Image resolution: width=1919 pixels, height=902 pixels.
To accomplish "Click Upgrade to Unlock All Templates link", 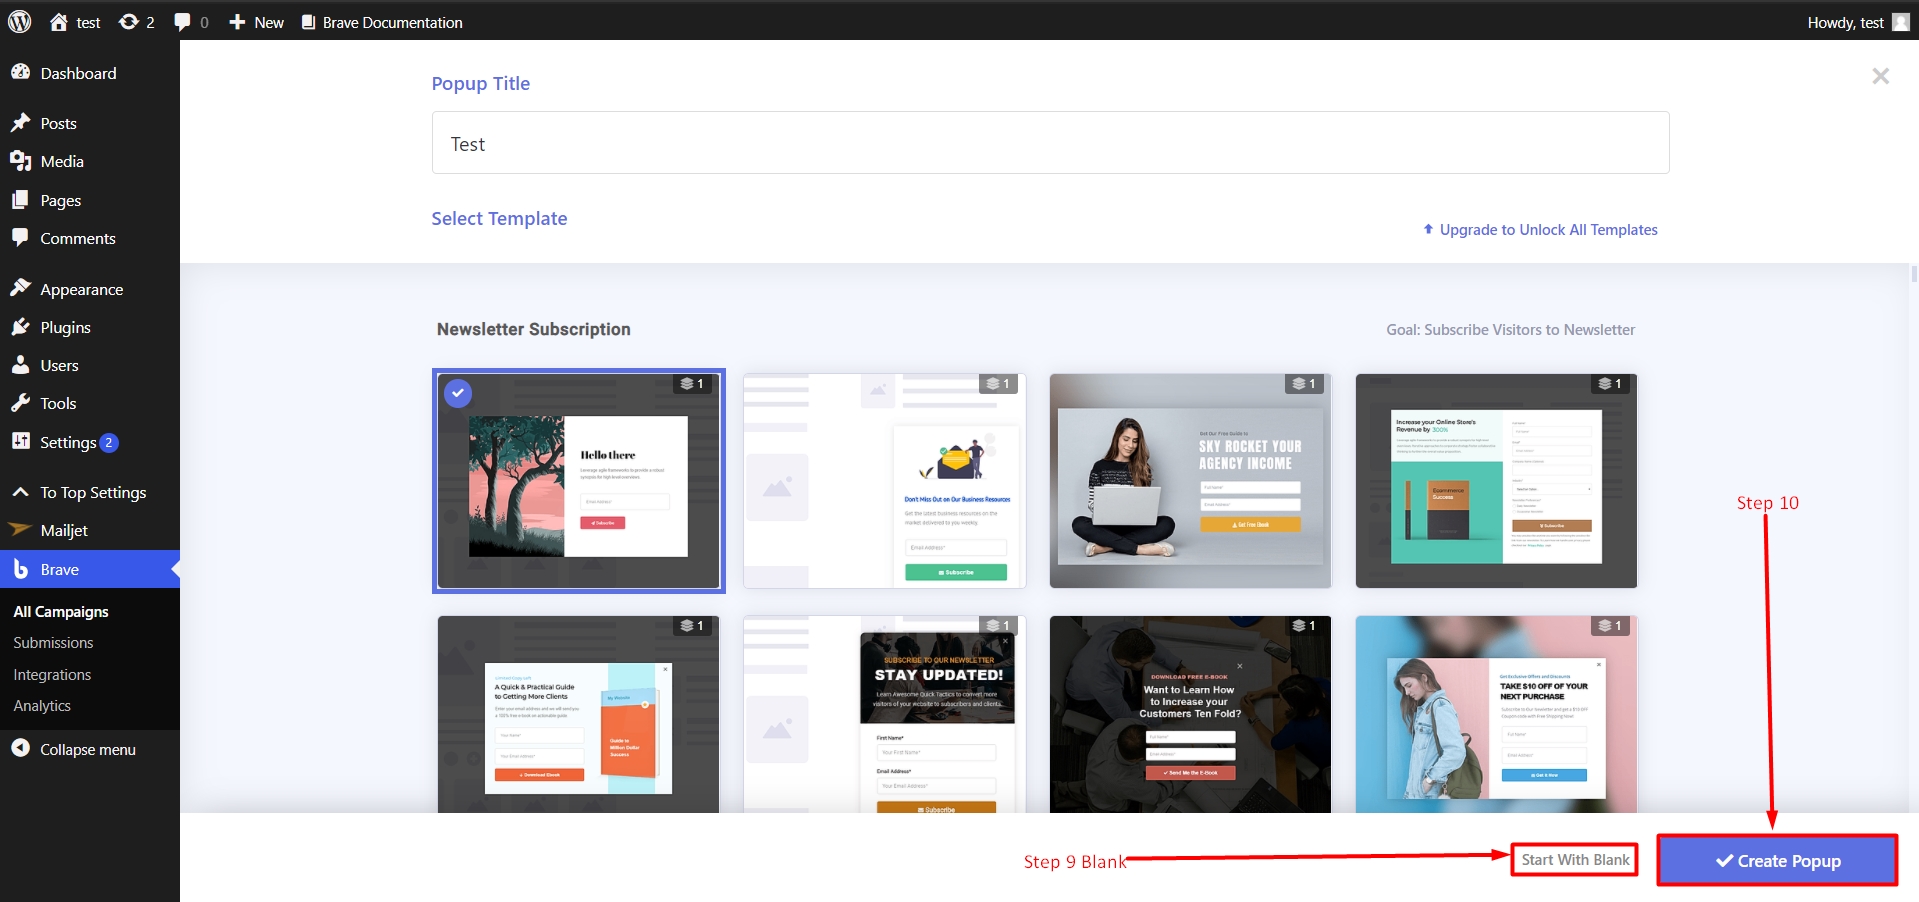I will tap(1548, 229).
